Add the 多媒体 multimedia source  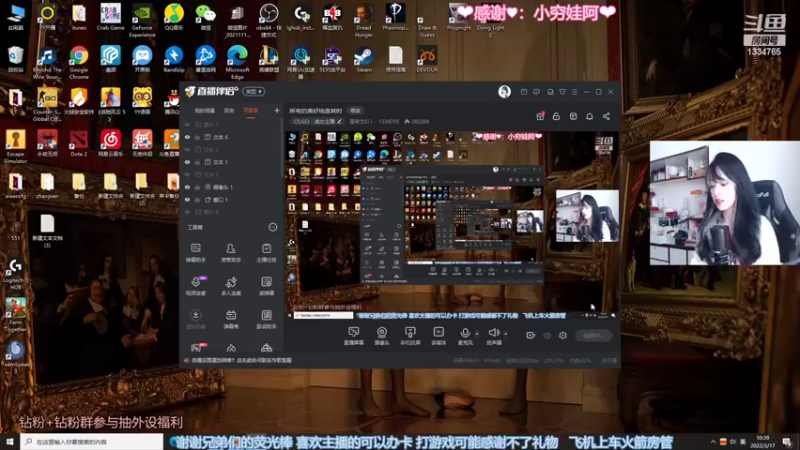click(x=438, y=336)
